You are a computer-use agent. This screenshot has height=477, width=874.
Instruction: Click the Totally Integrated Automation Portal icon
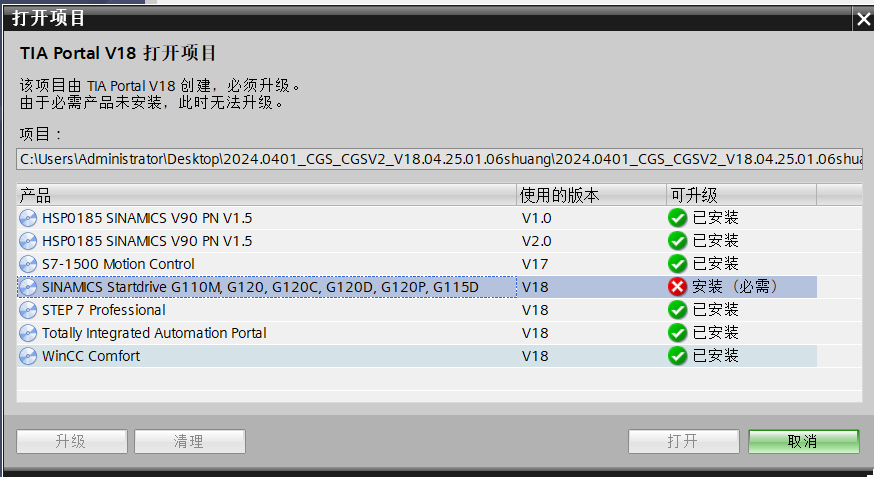coord(27,333)
